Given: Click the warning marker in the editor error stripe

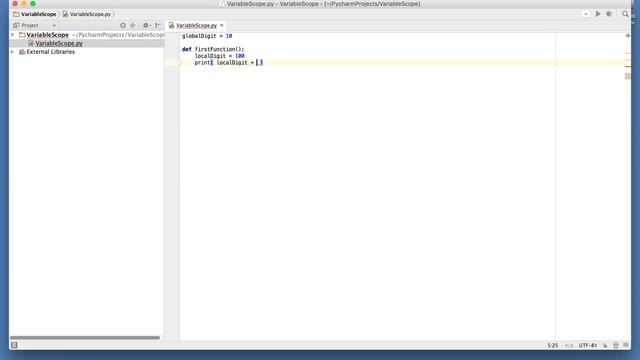Looking at the screenshot, I should tap(628, 76).
